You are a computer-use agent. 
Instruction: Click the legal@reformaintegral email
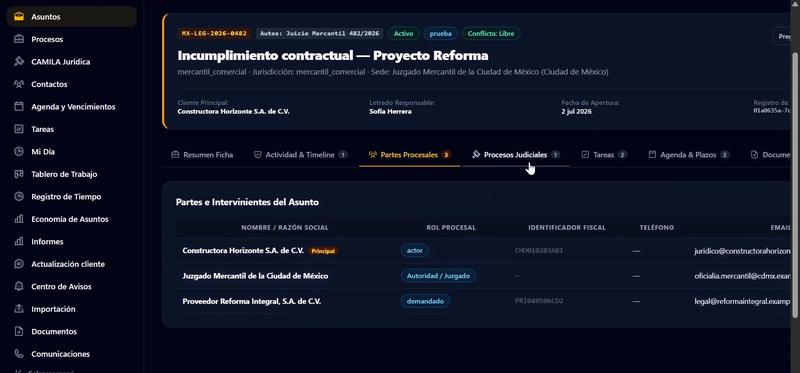point(742,301)
